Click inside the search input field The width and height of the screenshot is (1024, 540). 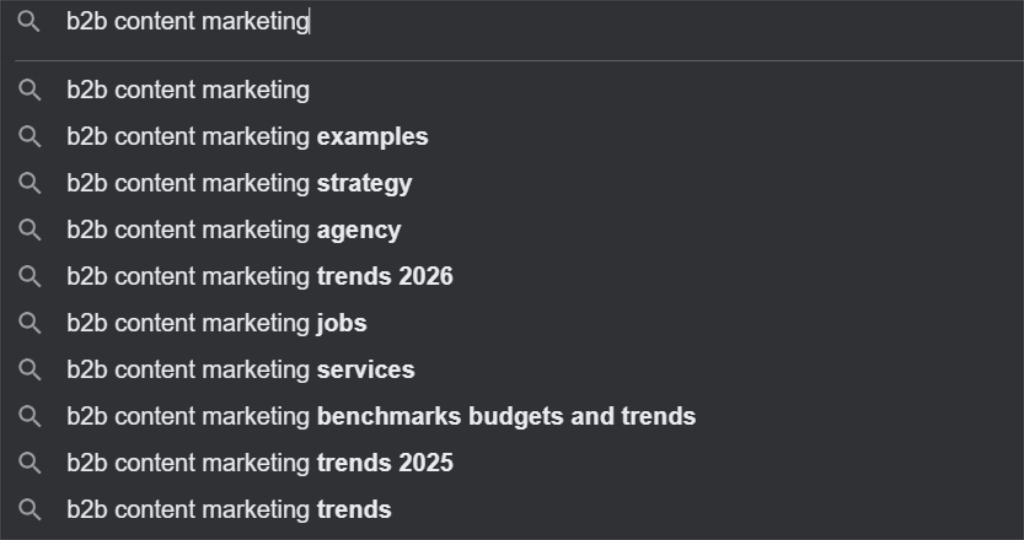click(x=500, y=21)
